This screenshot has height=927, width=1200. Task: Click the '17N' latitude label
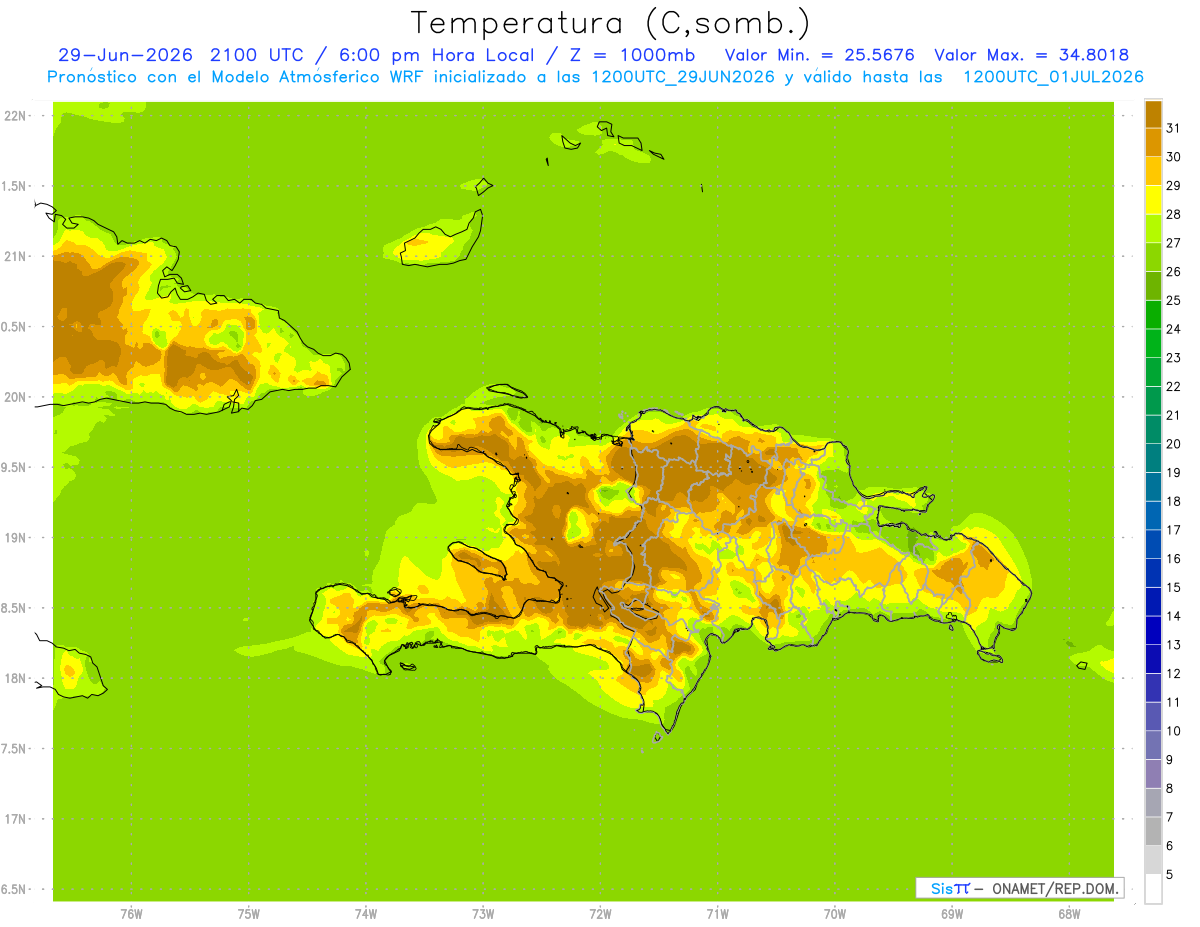pyautogui.click(x=15, y=819)
